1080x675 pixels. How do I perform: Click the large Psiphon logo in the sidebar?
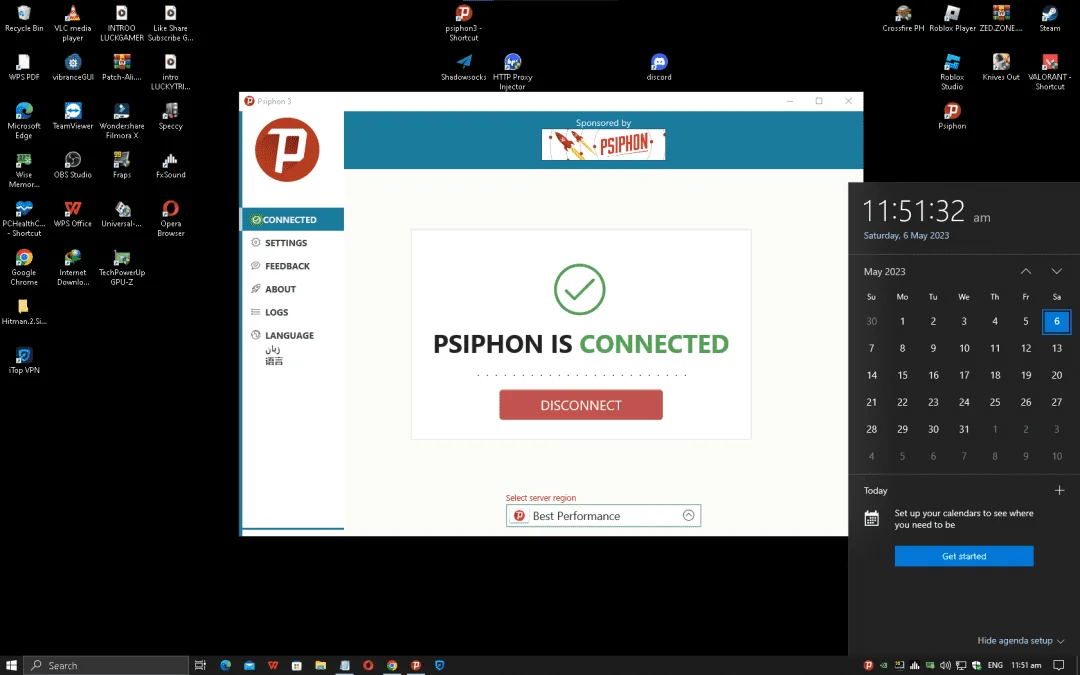287,150
